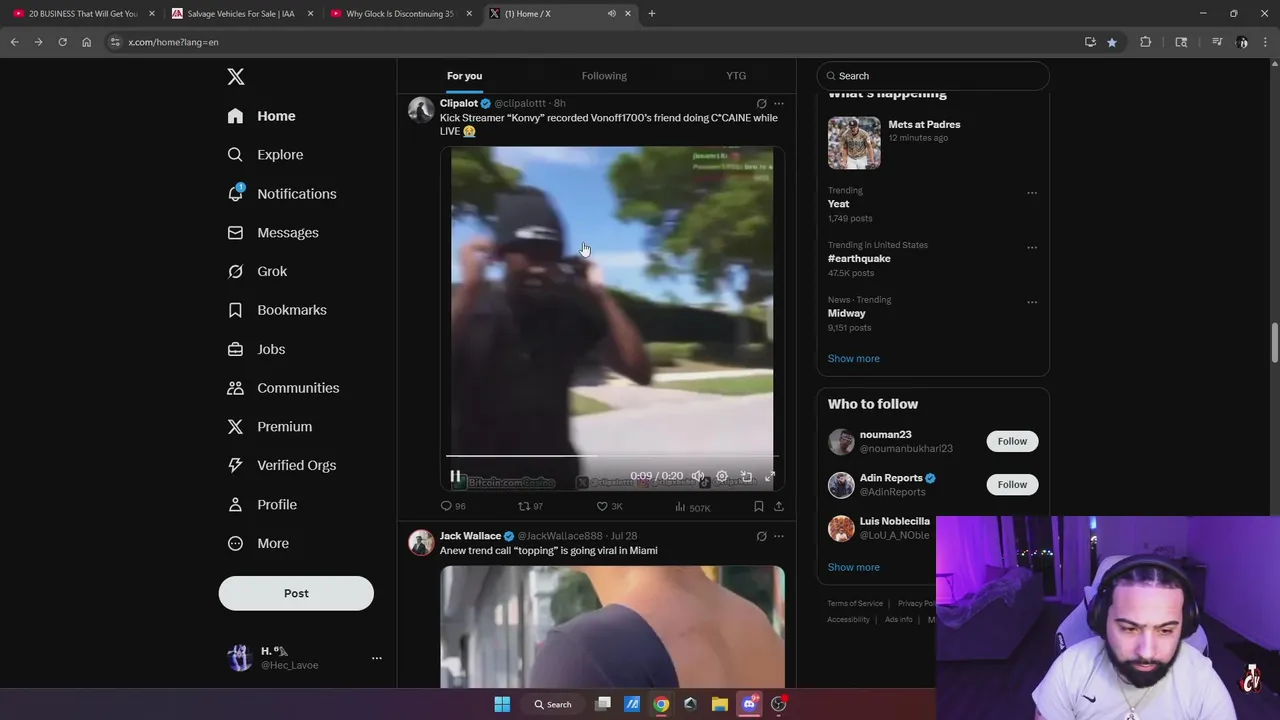1280x720 pixels.
Task: Open Windows Start menu
Action: [502, 704]
